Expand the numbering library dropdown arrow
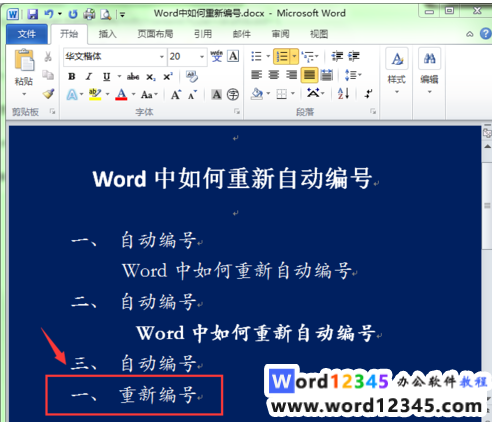This screenshot has height=422, width=492. [x=294, y=56]
